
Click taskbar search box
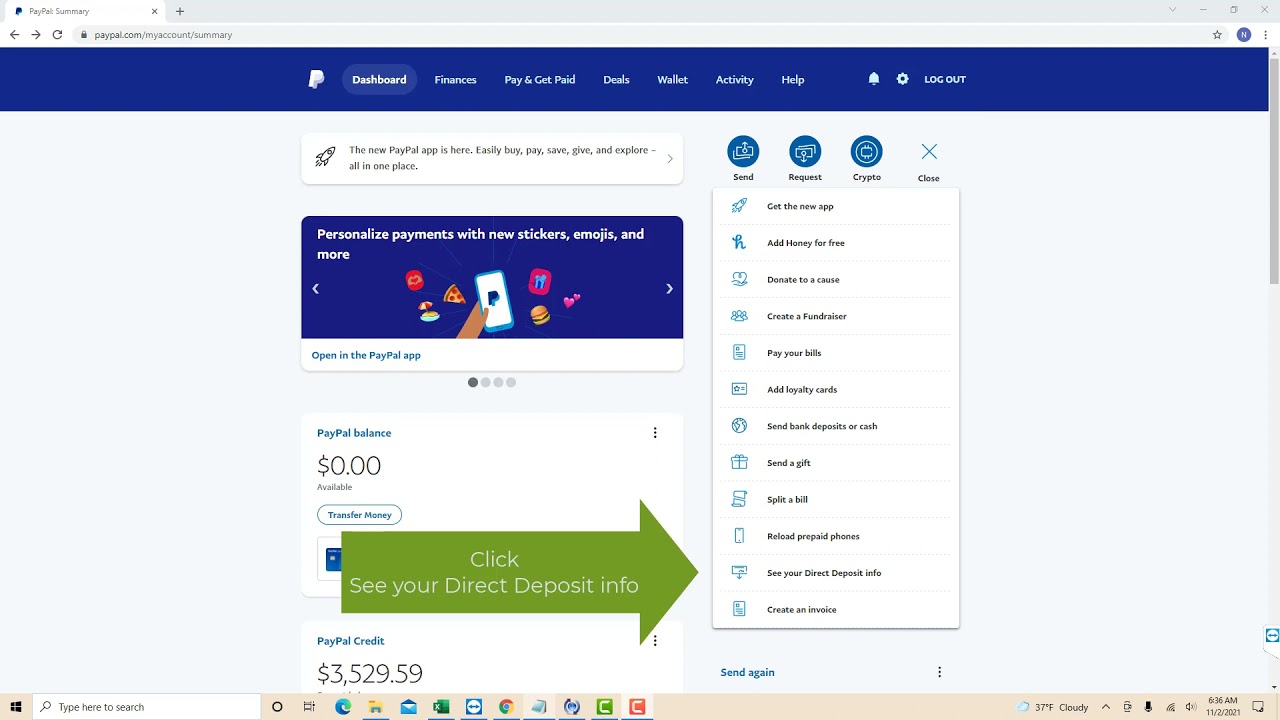(146, 707)
